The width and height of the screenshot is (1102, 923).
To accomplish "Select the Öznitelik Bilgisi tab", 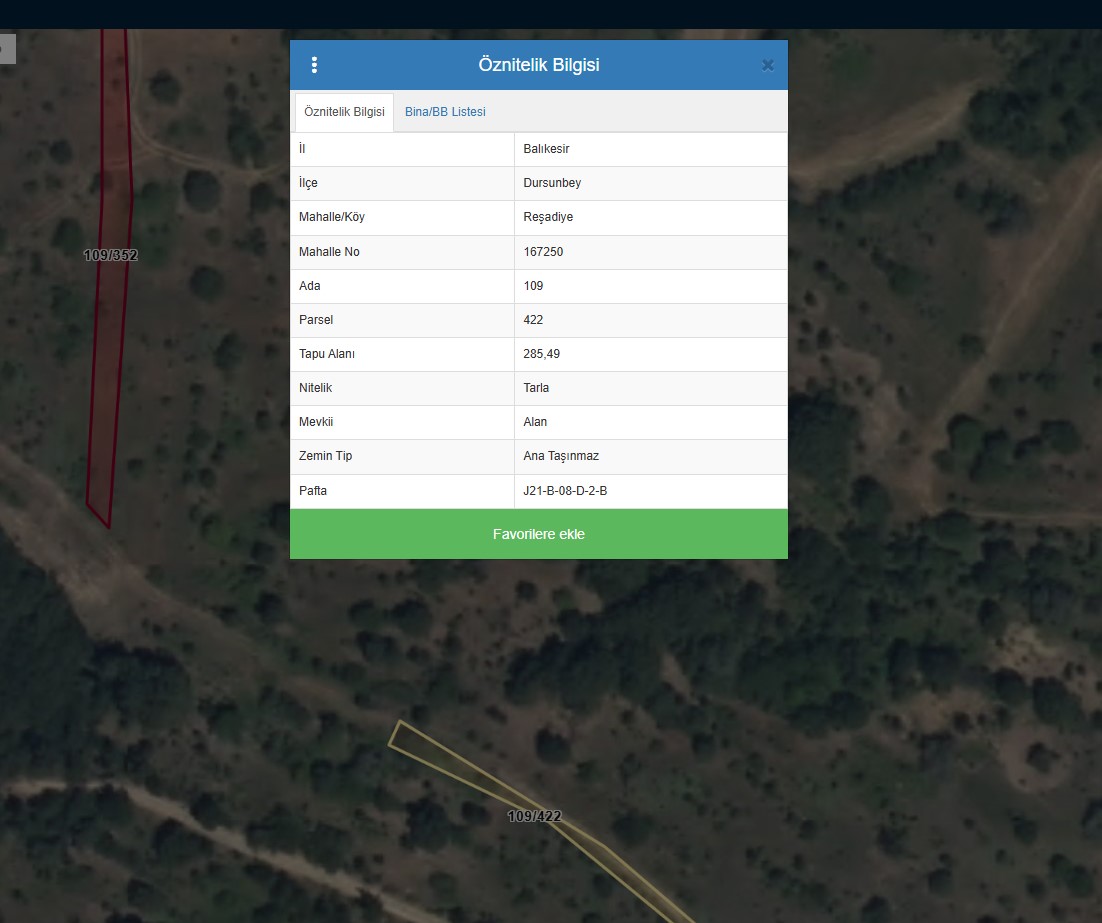I will coord(344,112).
